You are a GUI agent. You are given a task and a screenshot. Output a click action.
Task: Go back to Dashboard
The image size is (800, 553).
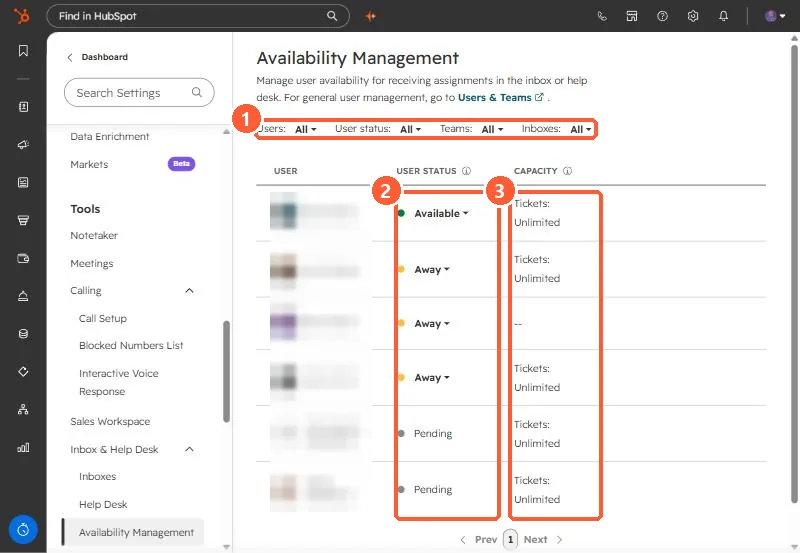point(97,57)
